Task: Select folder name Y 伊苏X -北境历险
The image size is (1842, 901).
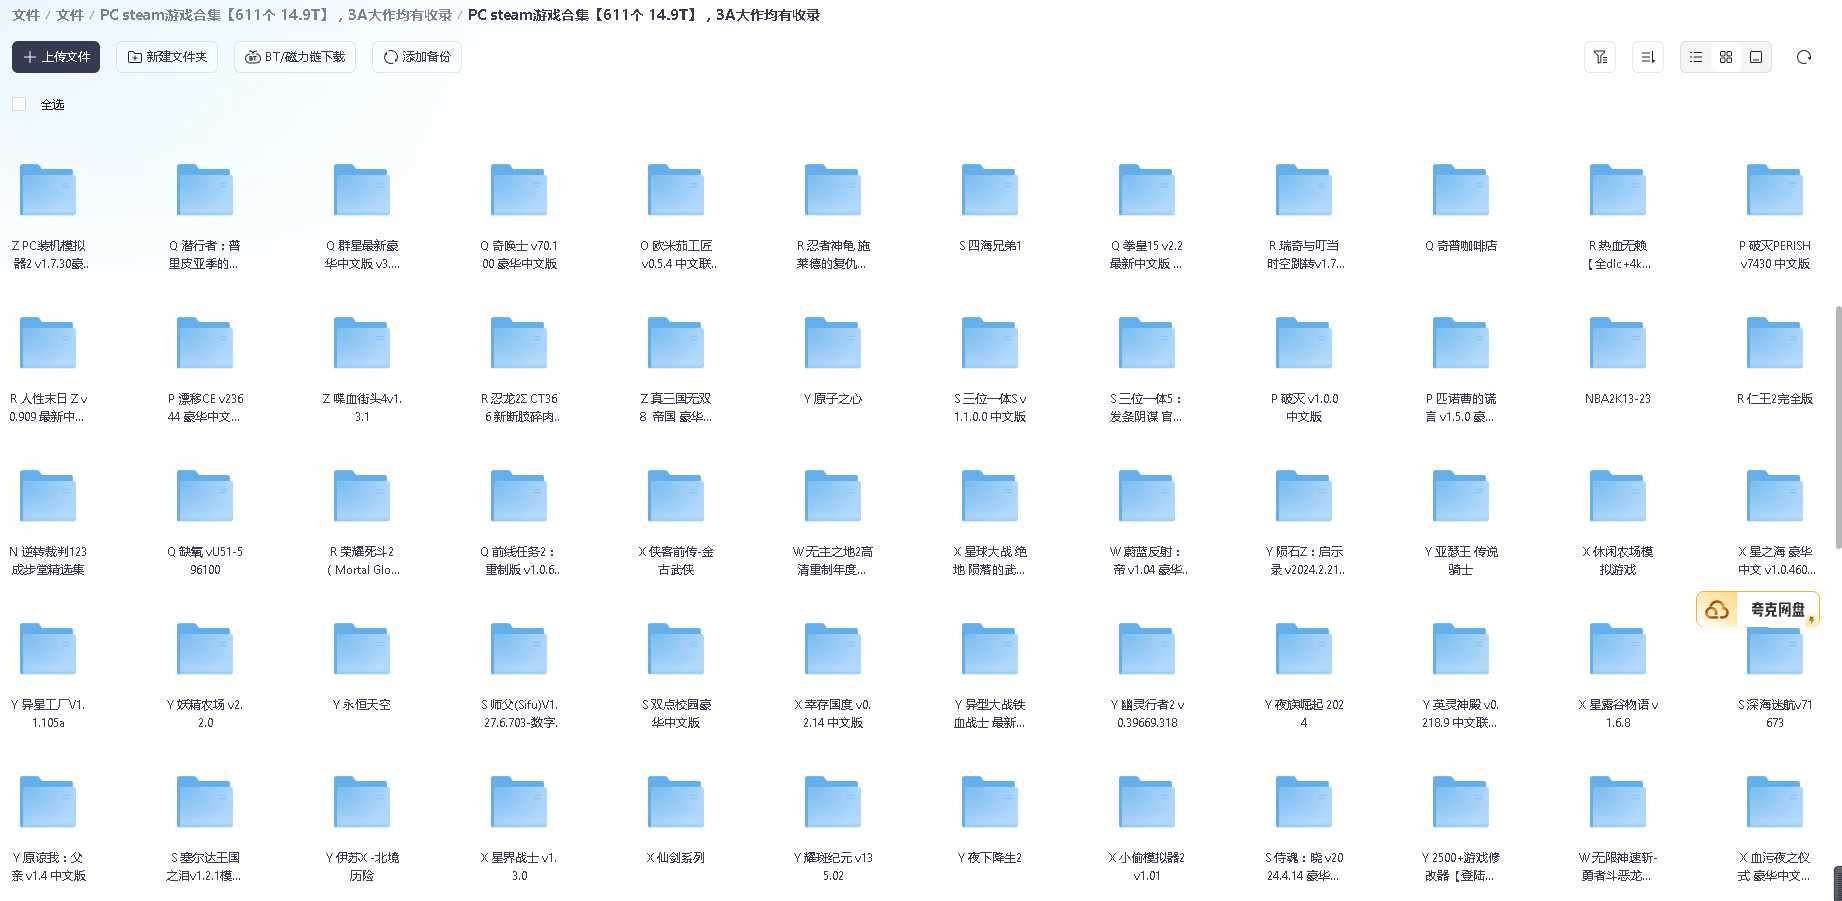Action: tap(362, 866)
